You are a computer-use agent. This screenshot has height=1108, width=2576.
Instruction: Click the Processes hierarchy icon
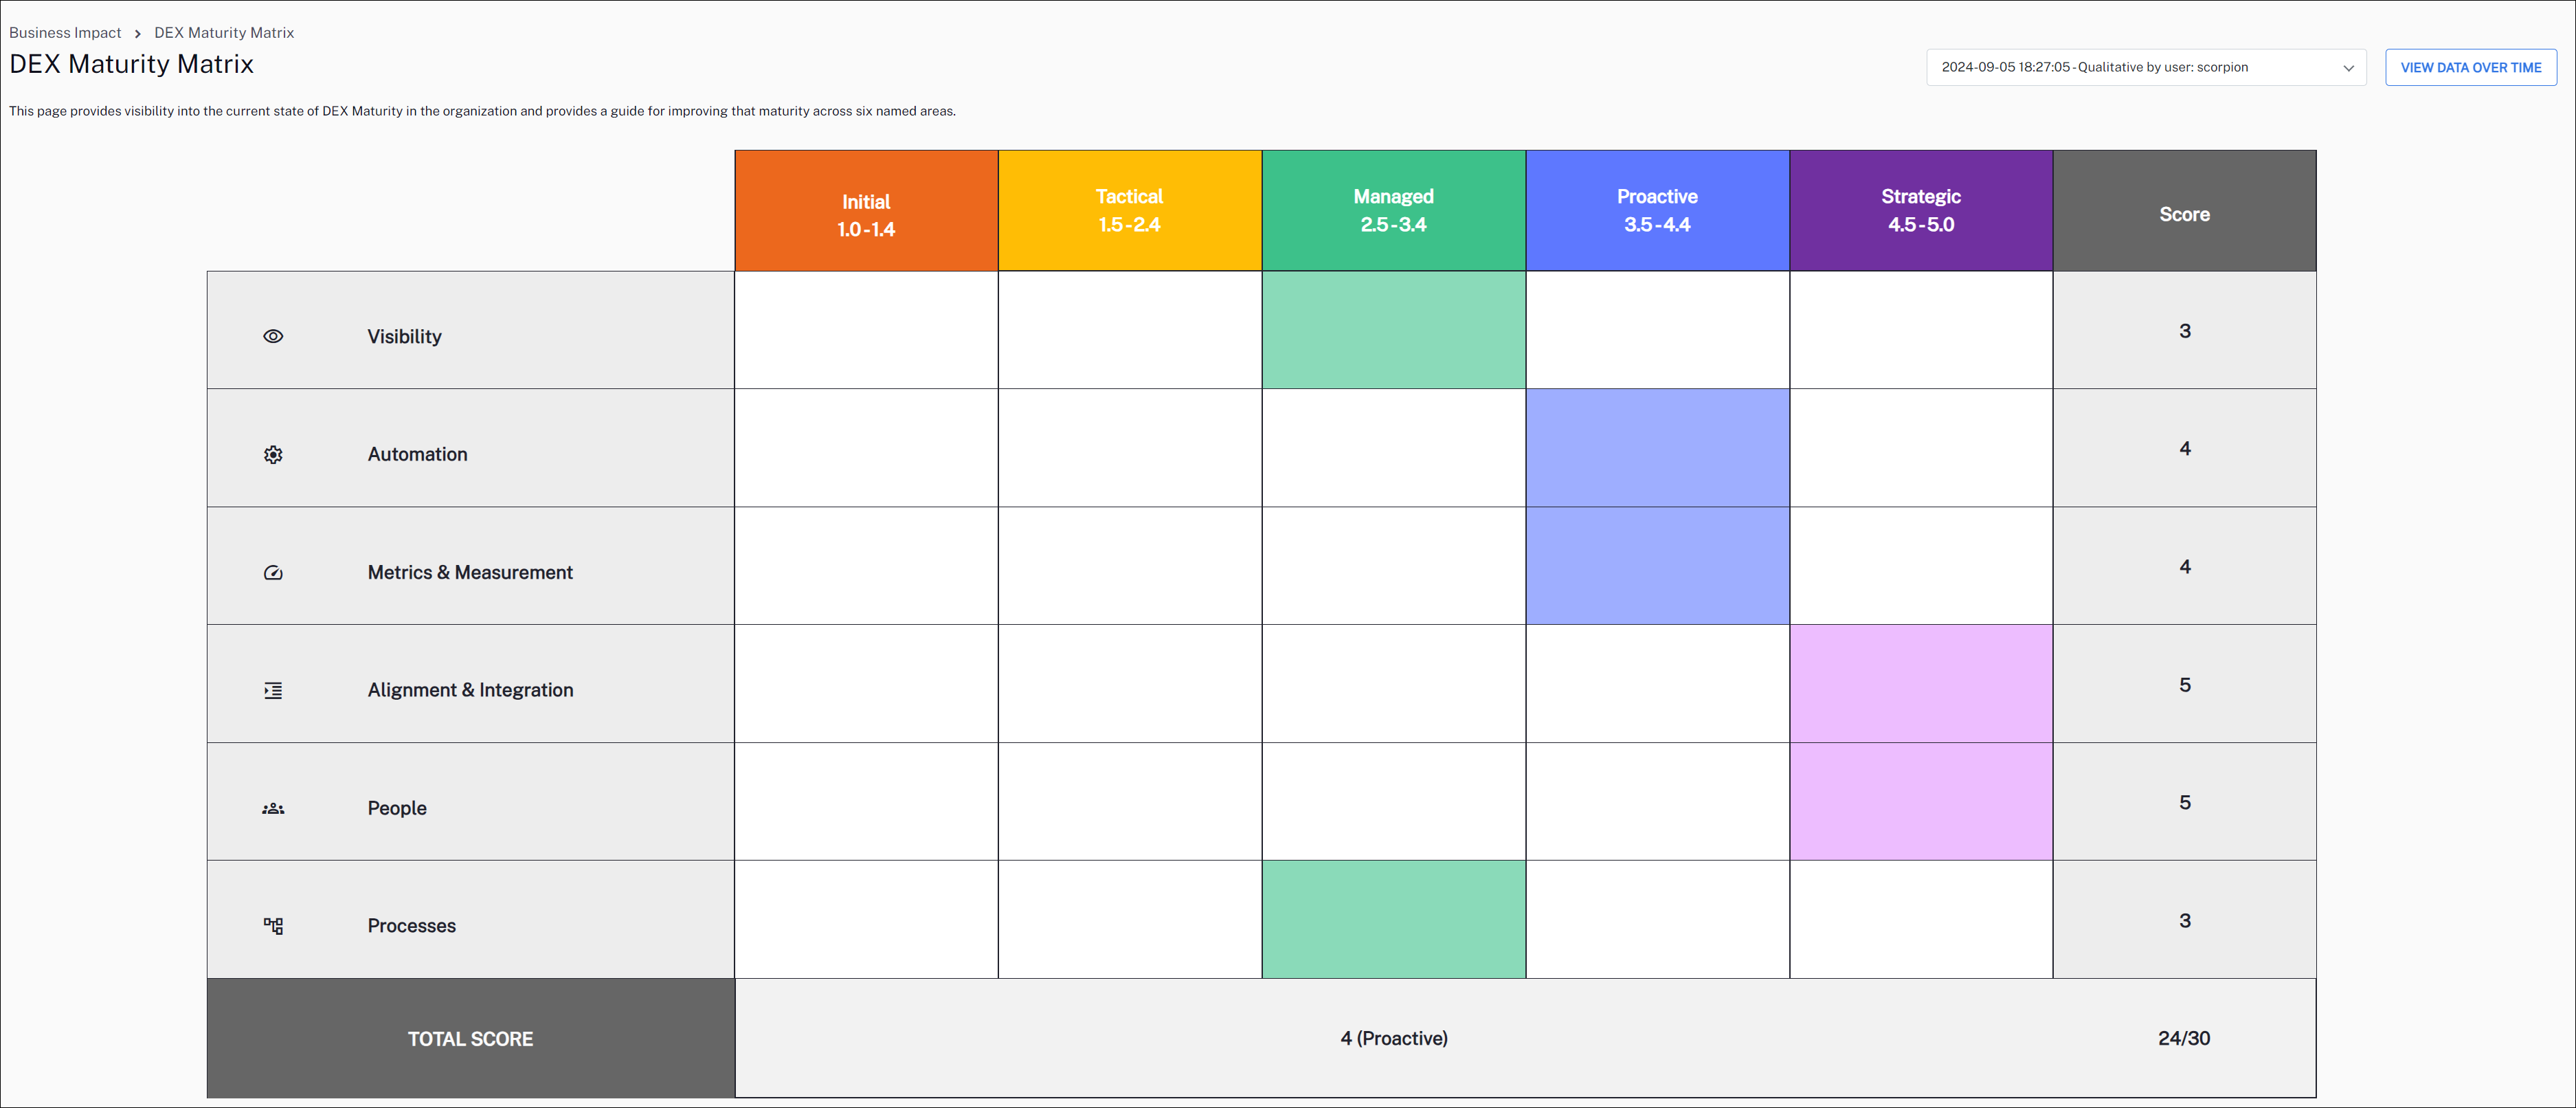tap(273, 926)
